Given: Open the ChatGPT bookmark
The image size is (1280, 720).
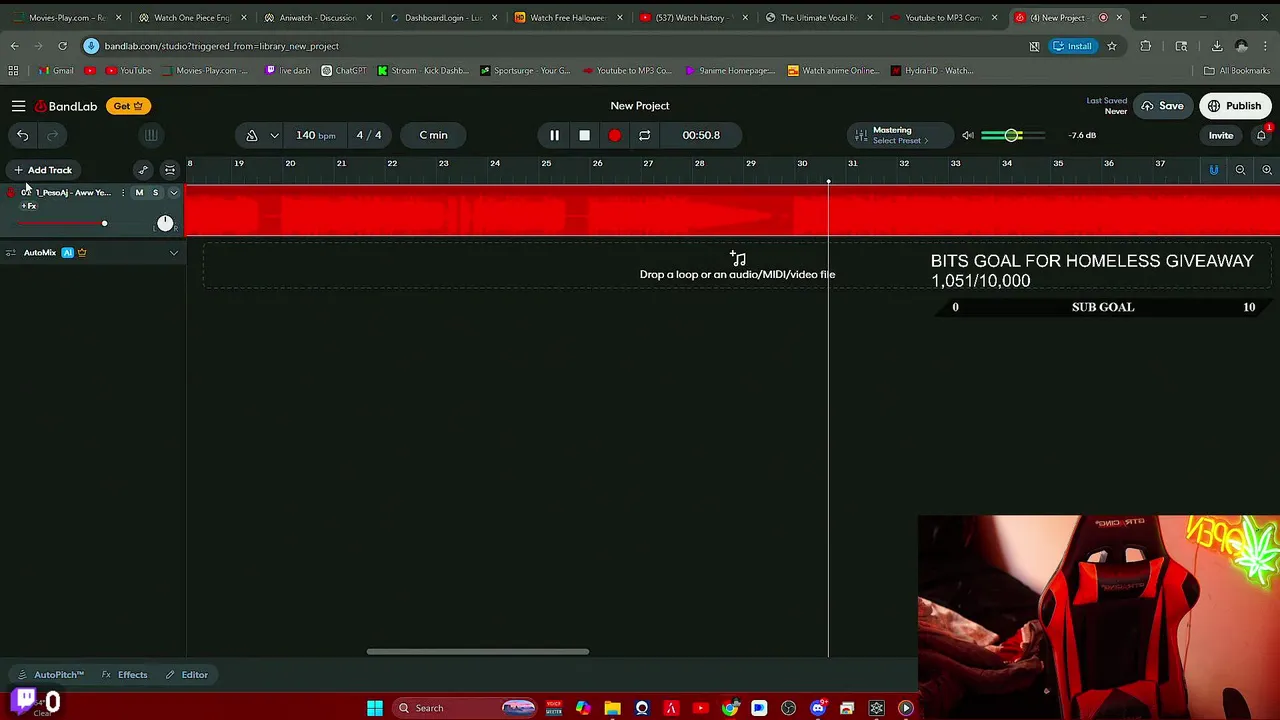Looking at the screenshot, I should pyautogui.click(x=344, y=71).
